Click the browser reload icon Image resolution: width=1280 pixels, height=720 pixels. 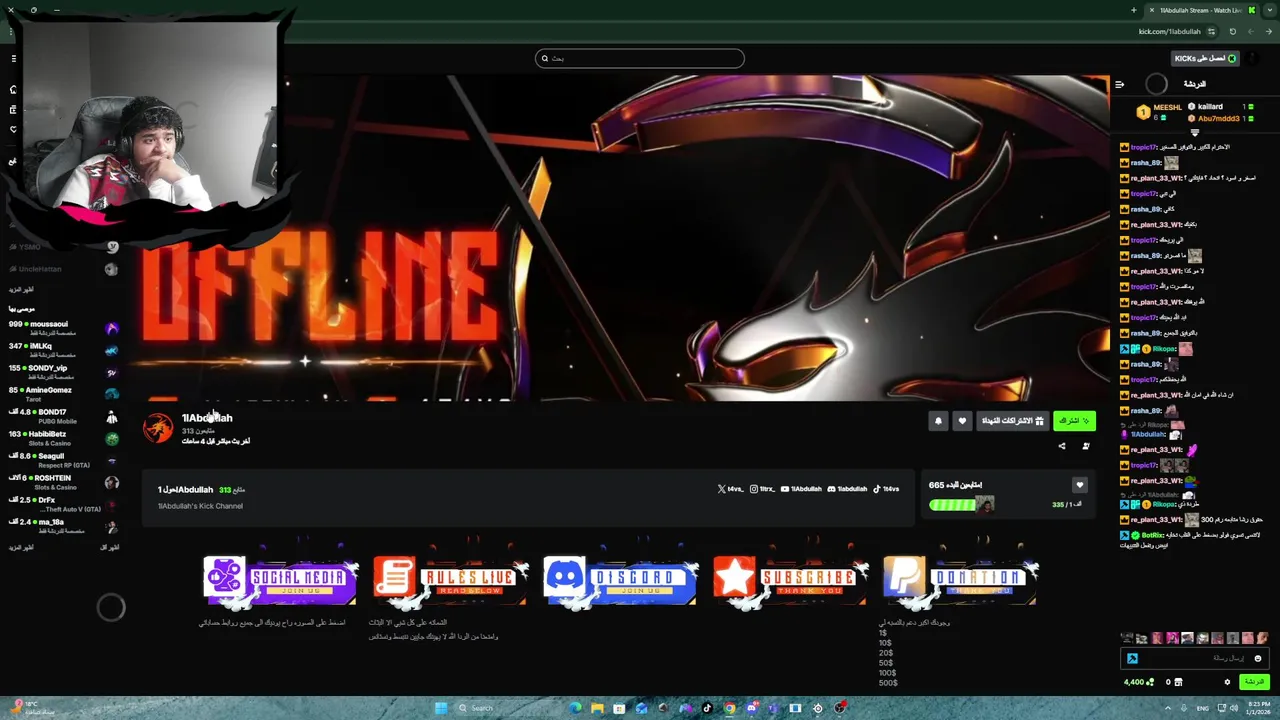pyautogui.click(x=1232, y=31)
